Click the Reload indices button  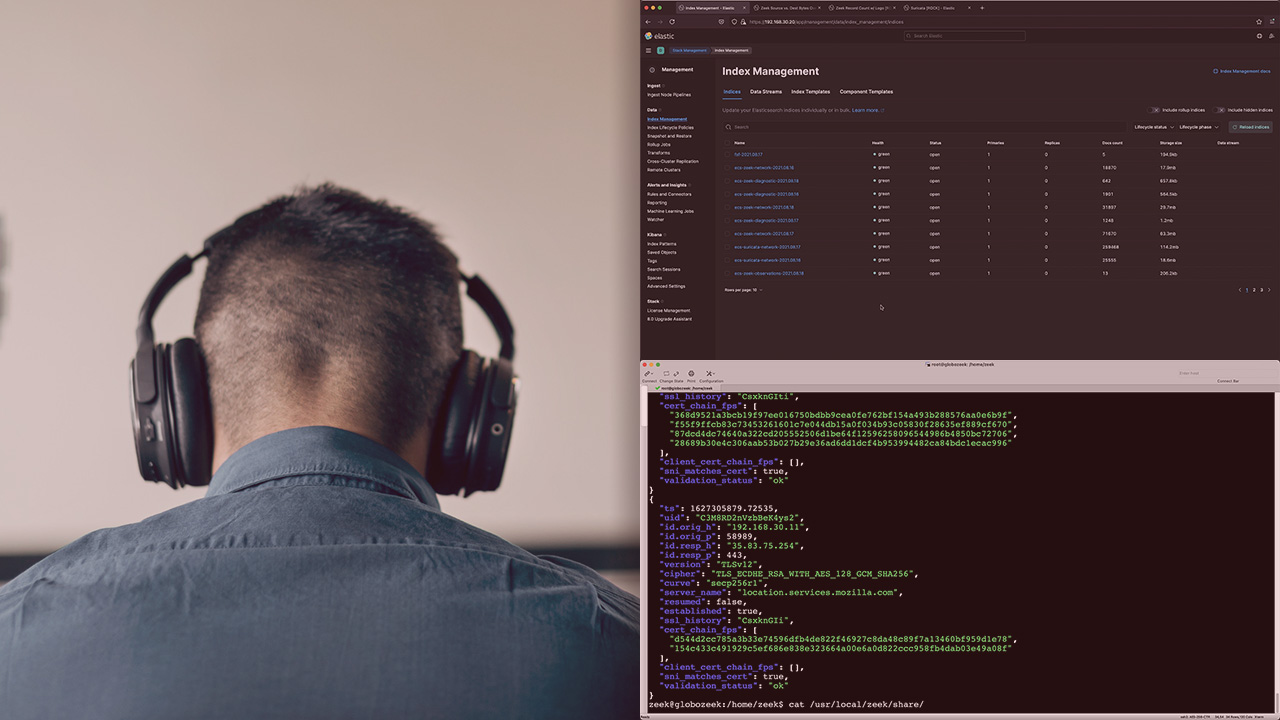pyautogui.click(x=1250, y=127)
